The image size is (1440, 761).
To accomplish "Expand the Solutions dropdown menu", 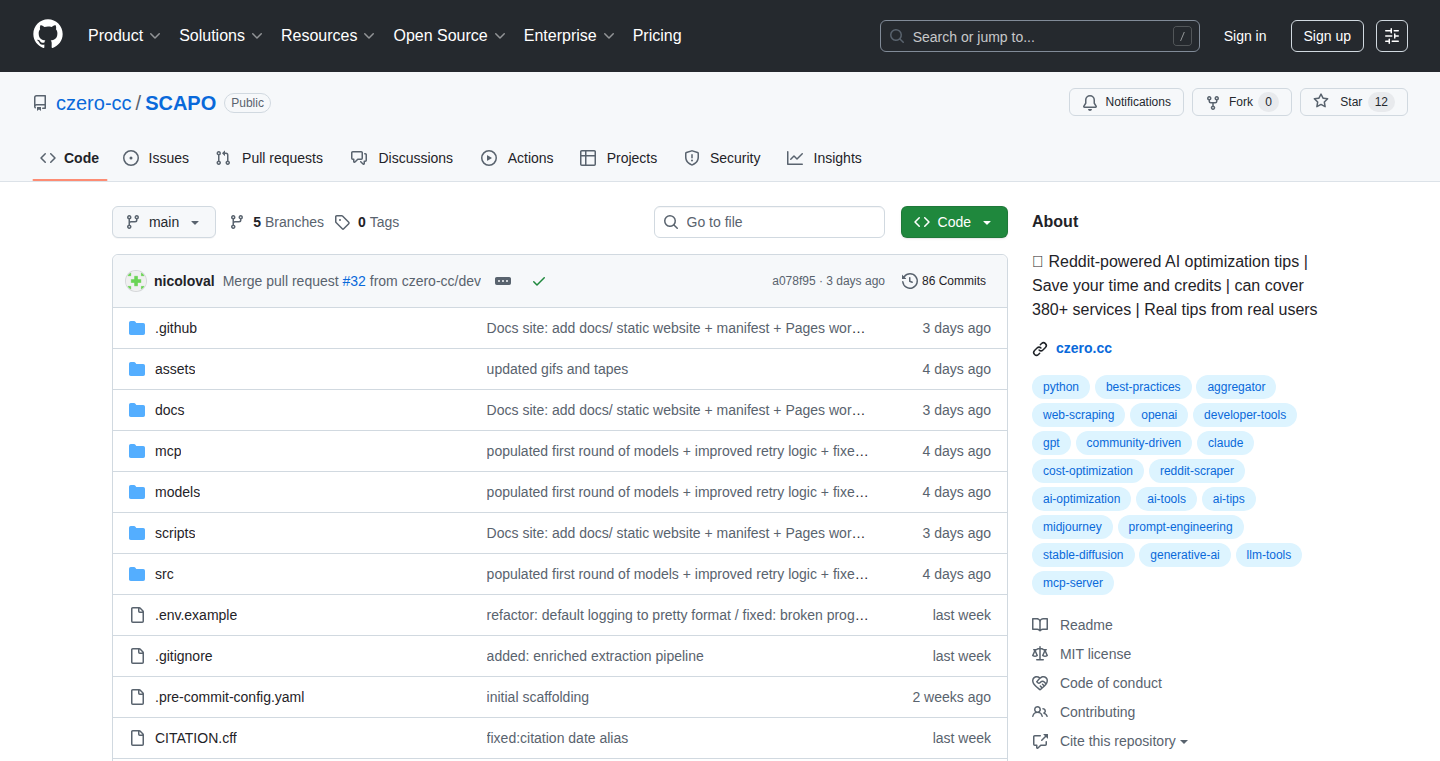I will click(221, 36).
